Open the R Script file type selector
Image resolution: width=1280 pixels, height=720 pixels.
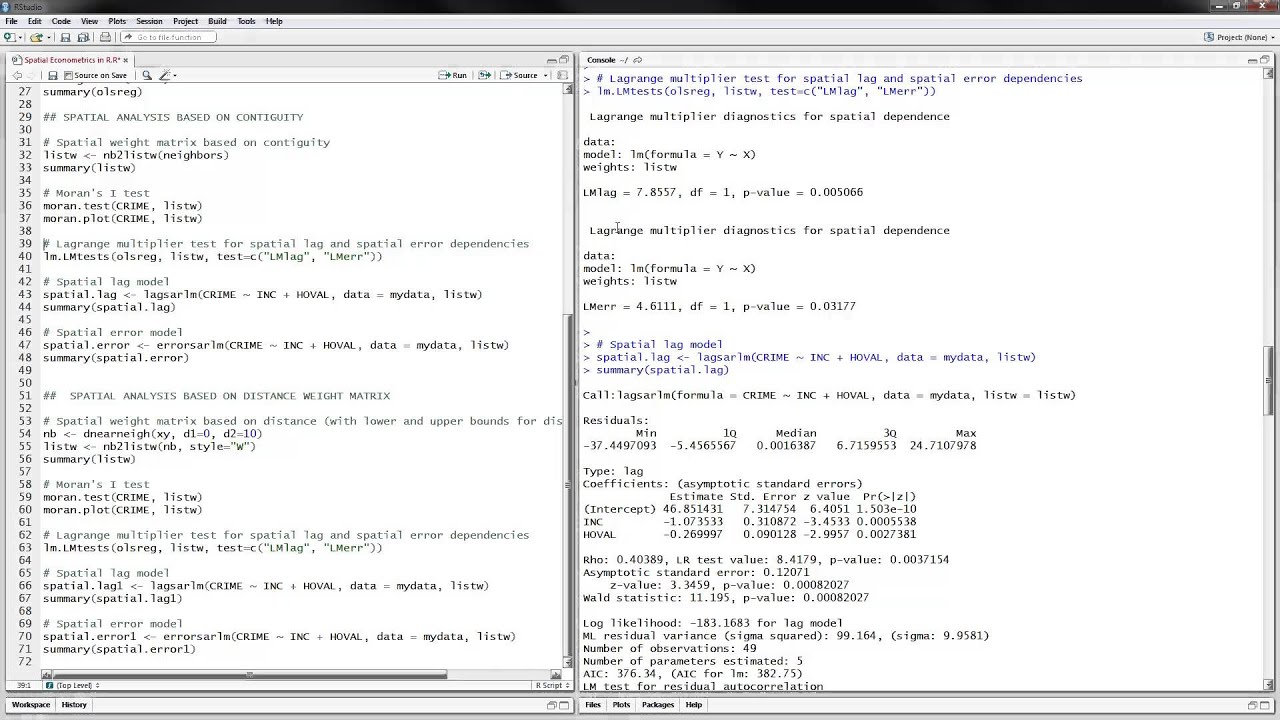click(x=552, y=685)
